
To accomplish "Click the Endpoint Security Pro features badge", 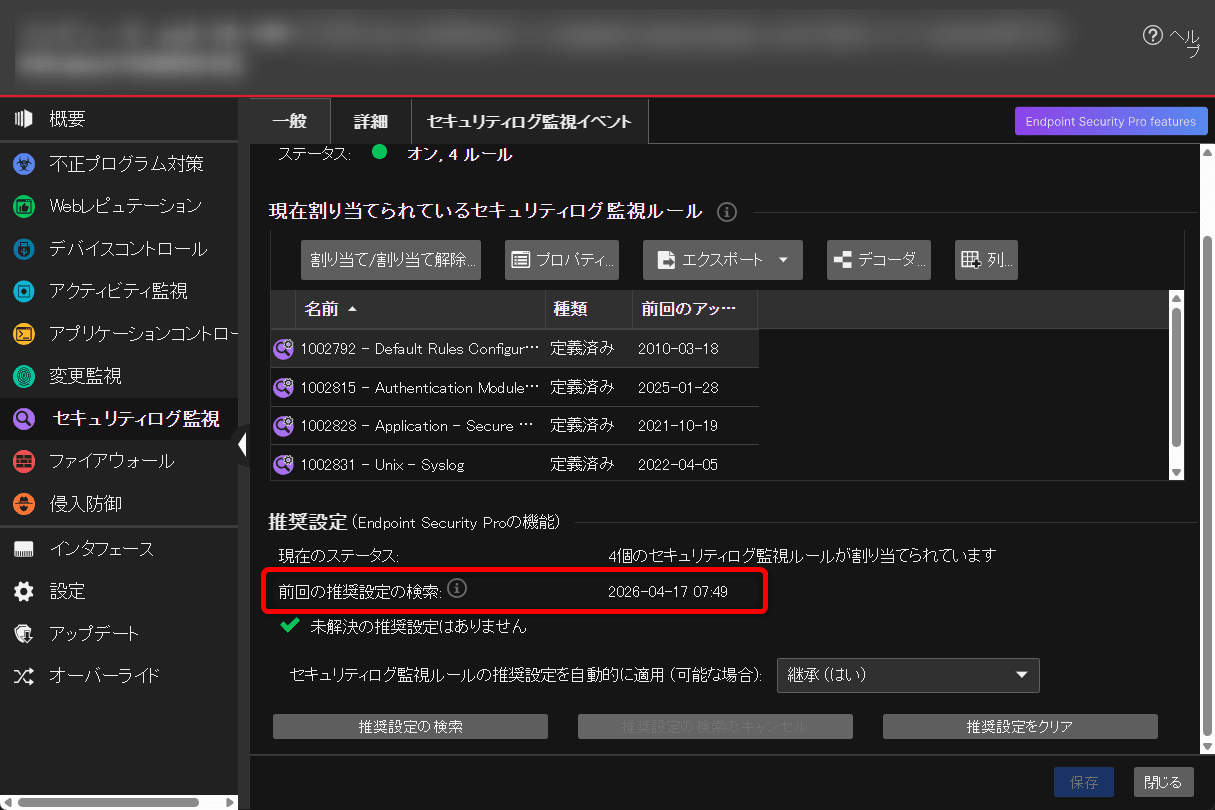I will (1110, 121).
